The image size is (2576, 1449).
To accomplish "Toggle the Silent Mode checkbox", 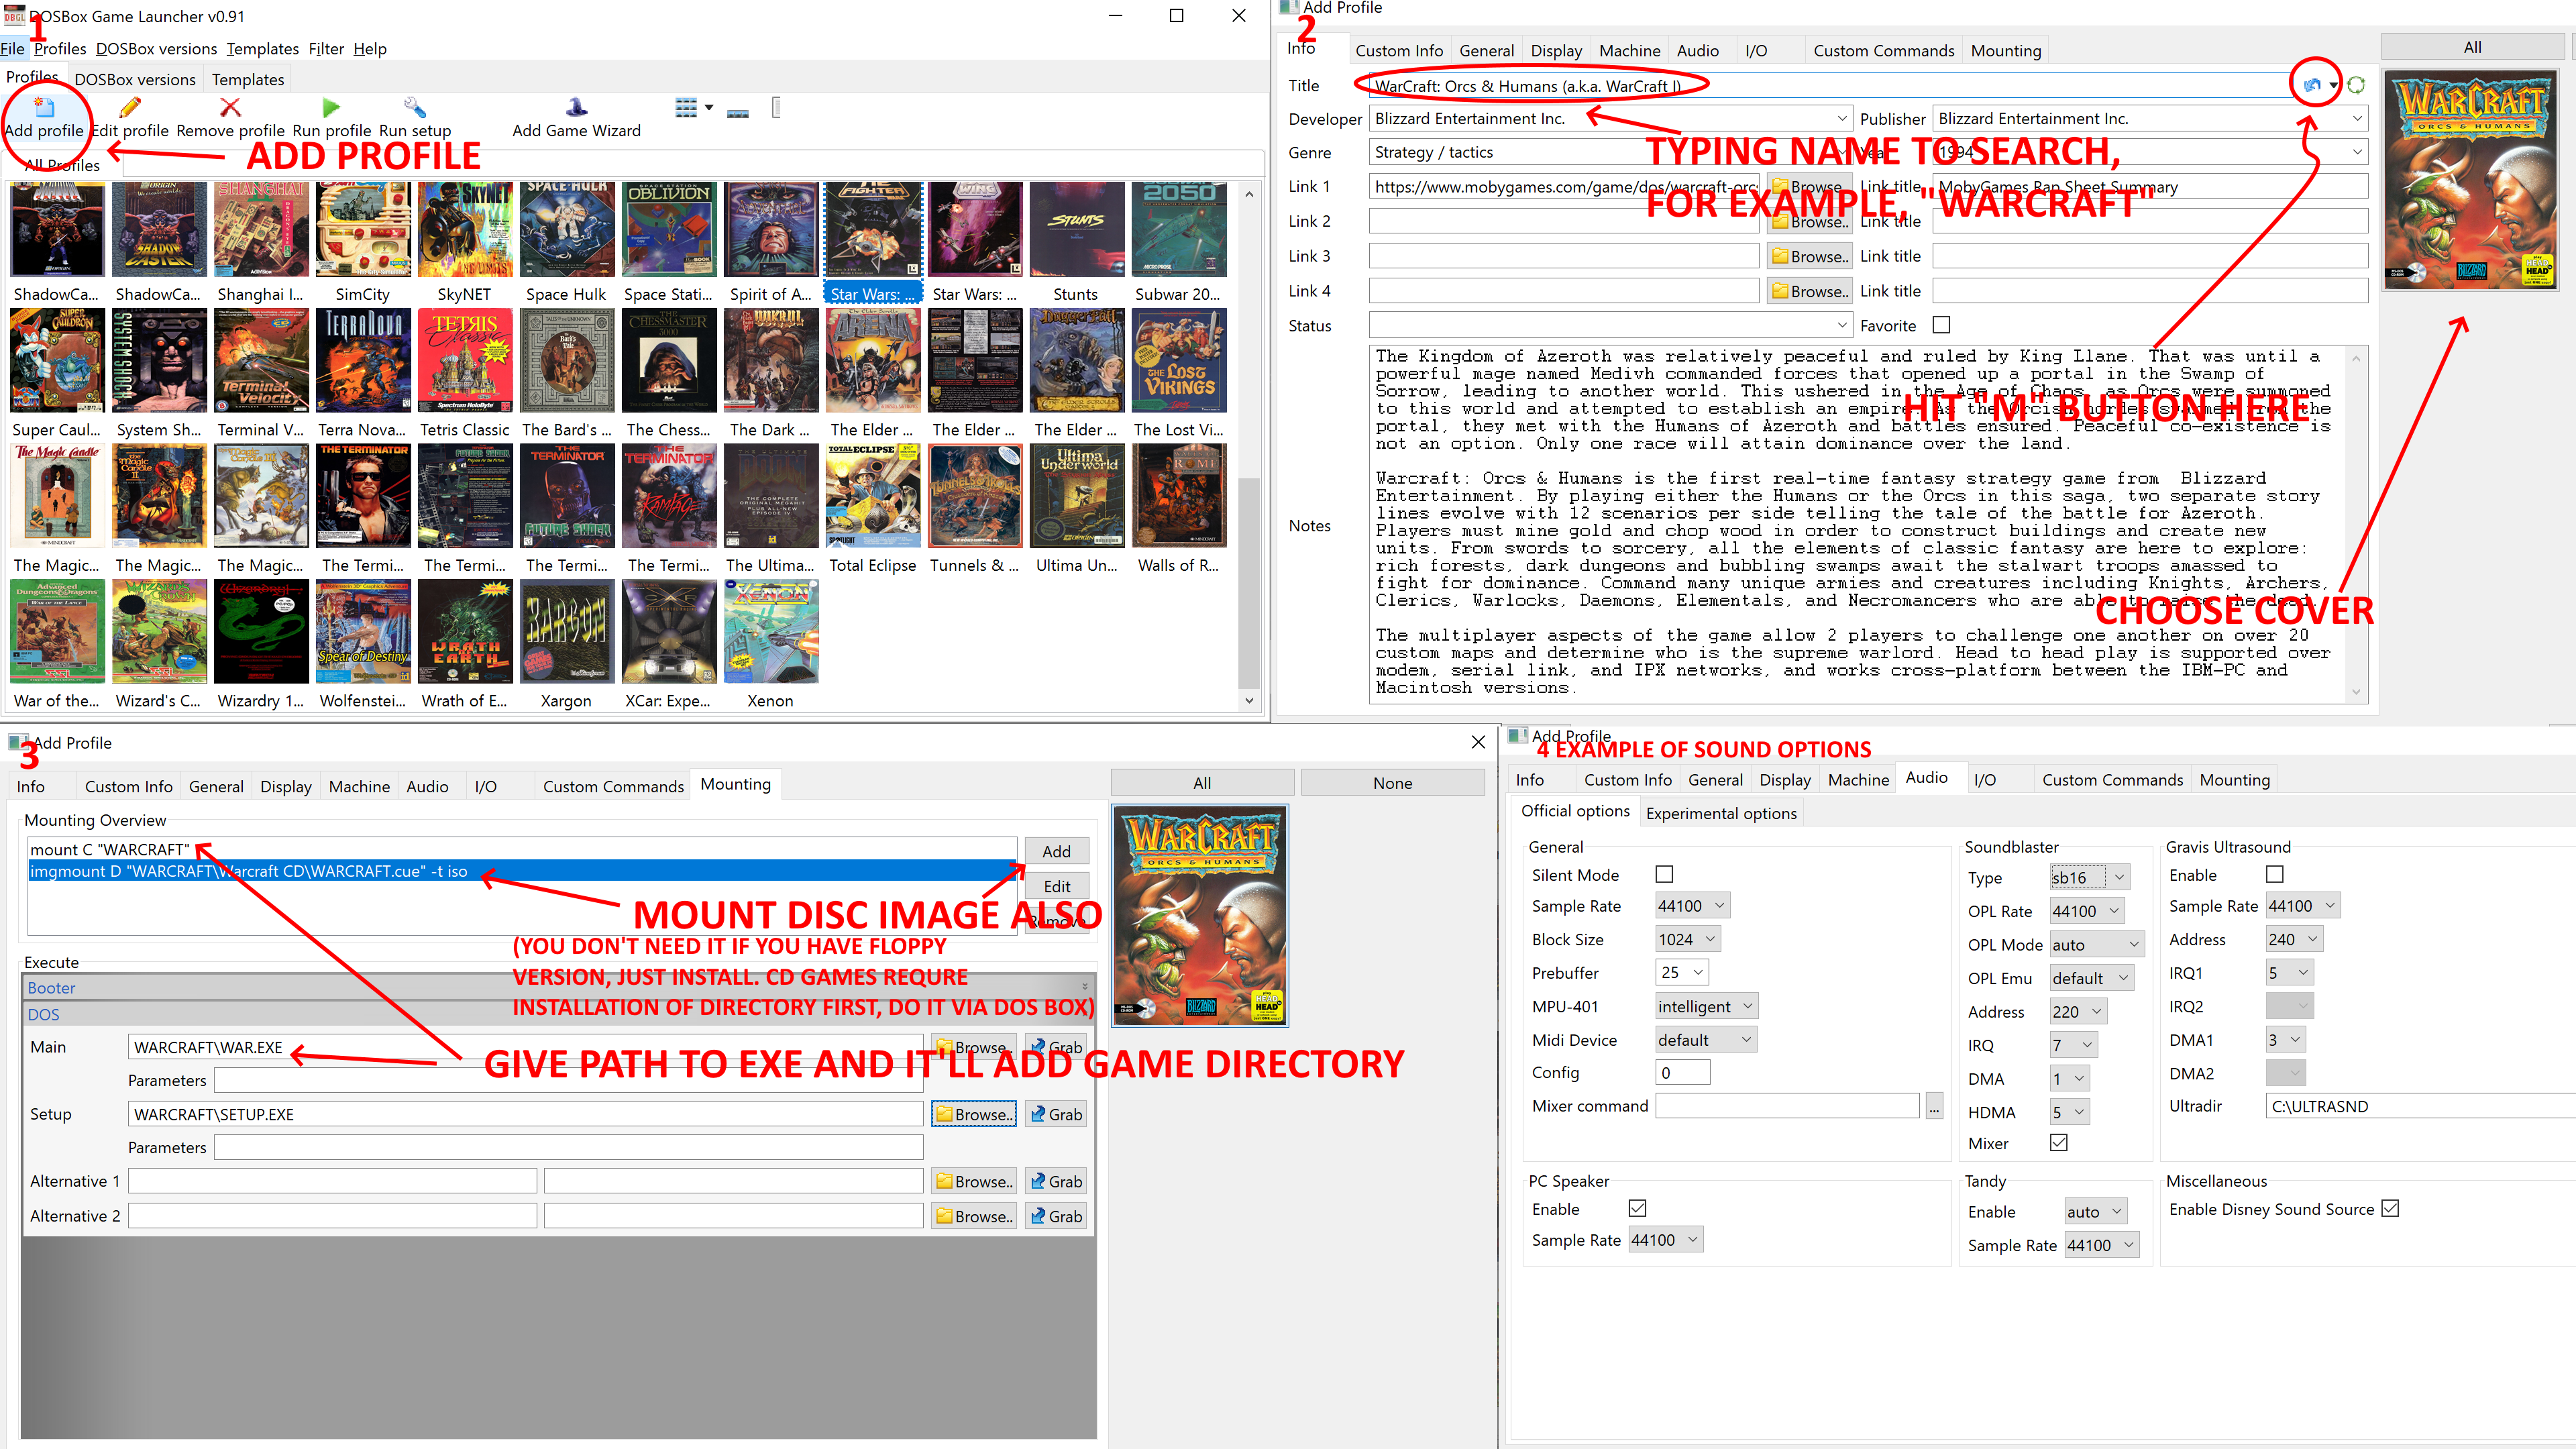I will [x=1664, y=874].
